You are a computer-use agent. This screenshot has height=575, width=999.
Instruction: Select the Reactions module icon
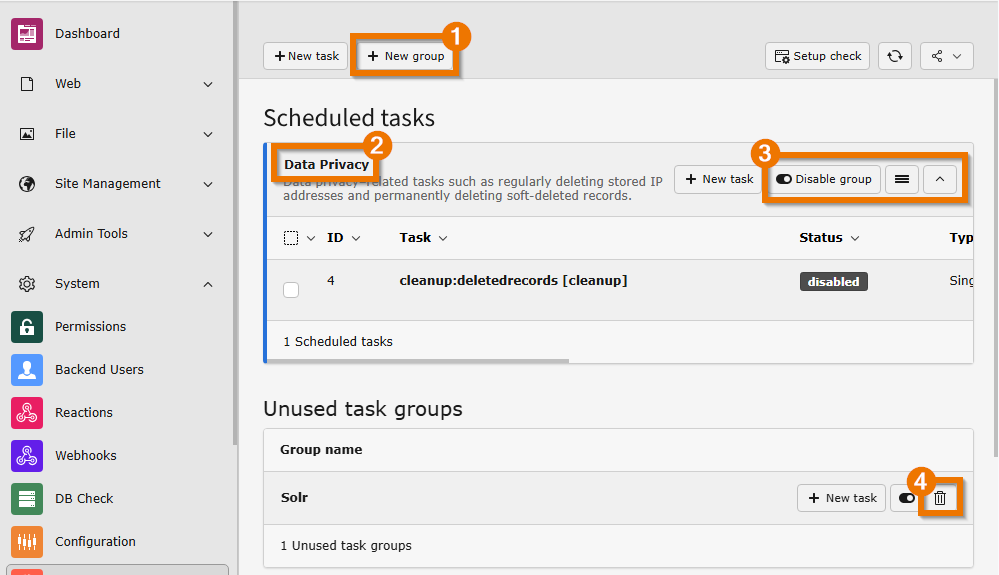point(27,413)
